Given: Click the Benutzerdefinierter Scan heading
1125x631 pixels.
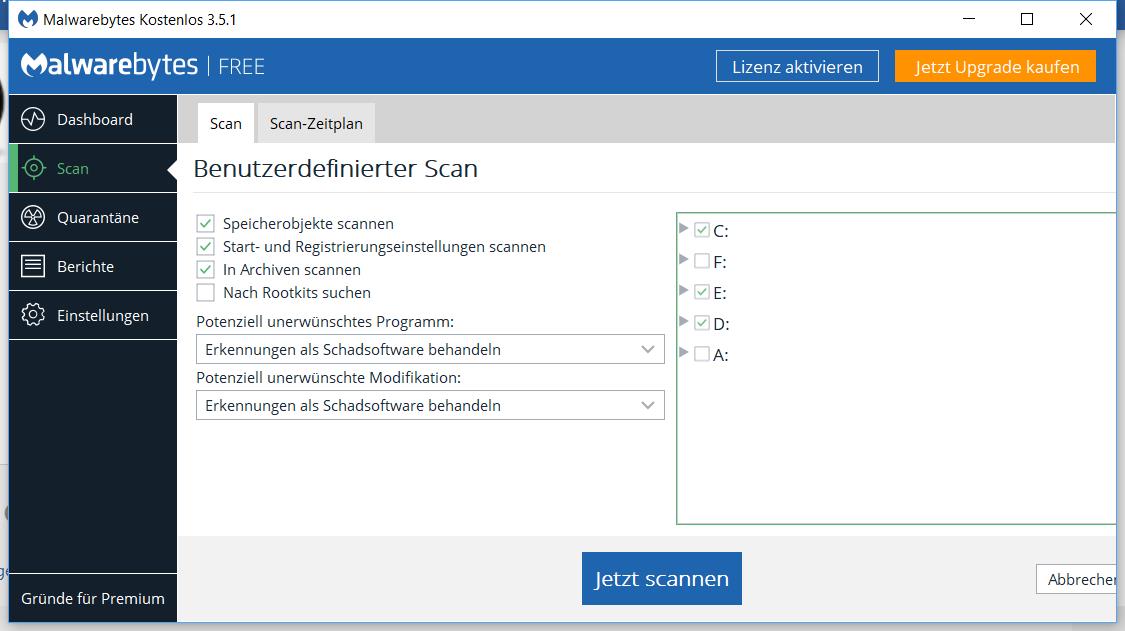Looking at the screenshot, I should 336,168.
